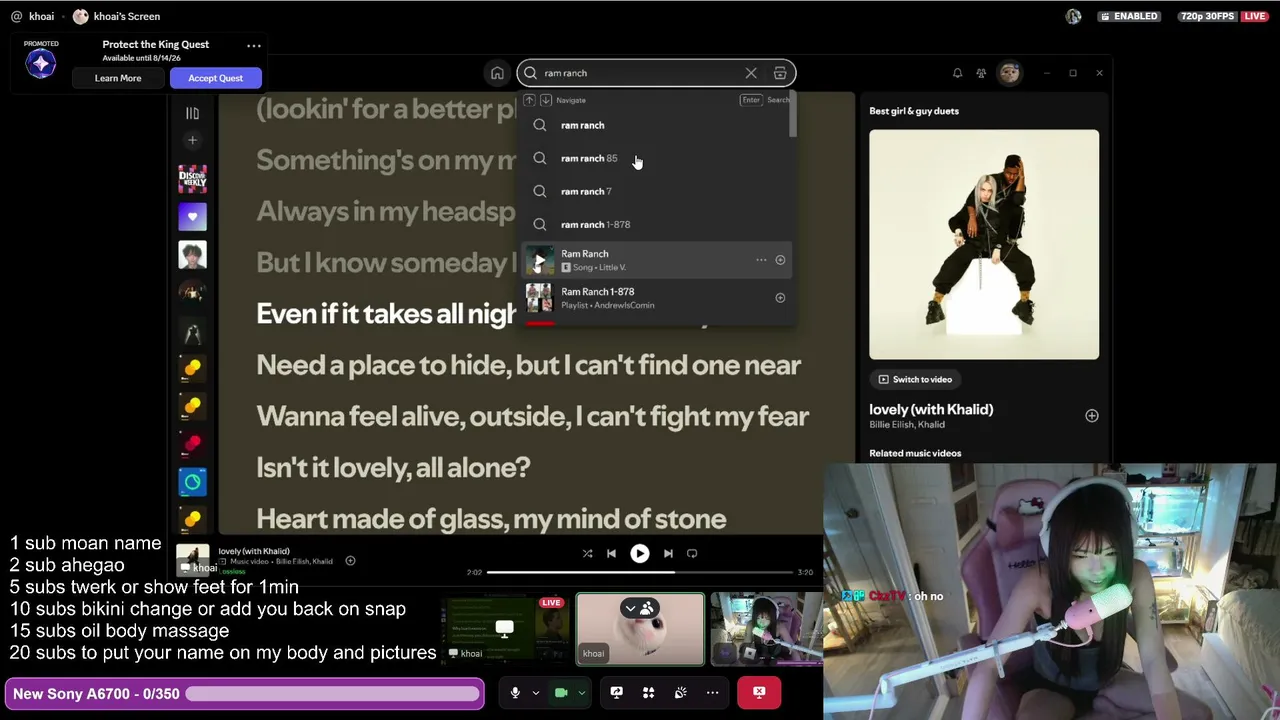The width and height of the screenshot is (1280, 720).
Task: Add Ram Ranch 1-878 playlist to library
Action: [780, 298]
